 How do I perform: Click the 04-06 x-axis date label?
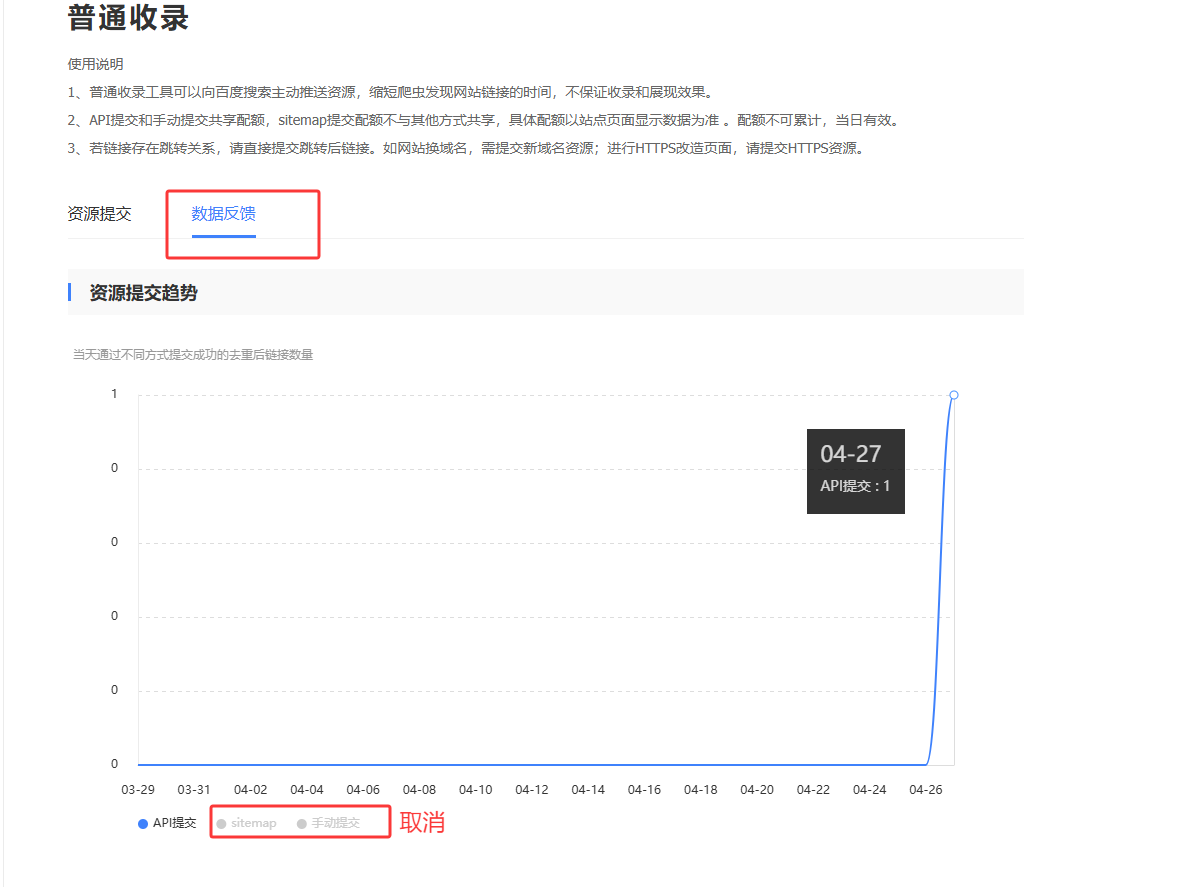tap(363, 789)
